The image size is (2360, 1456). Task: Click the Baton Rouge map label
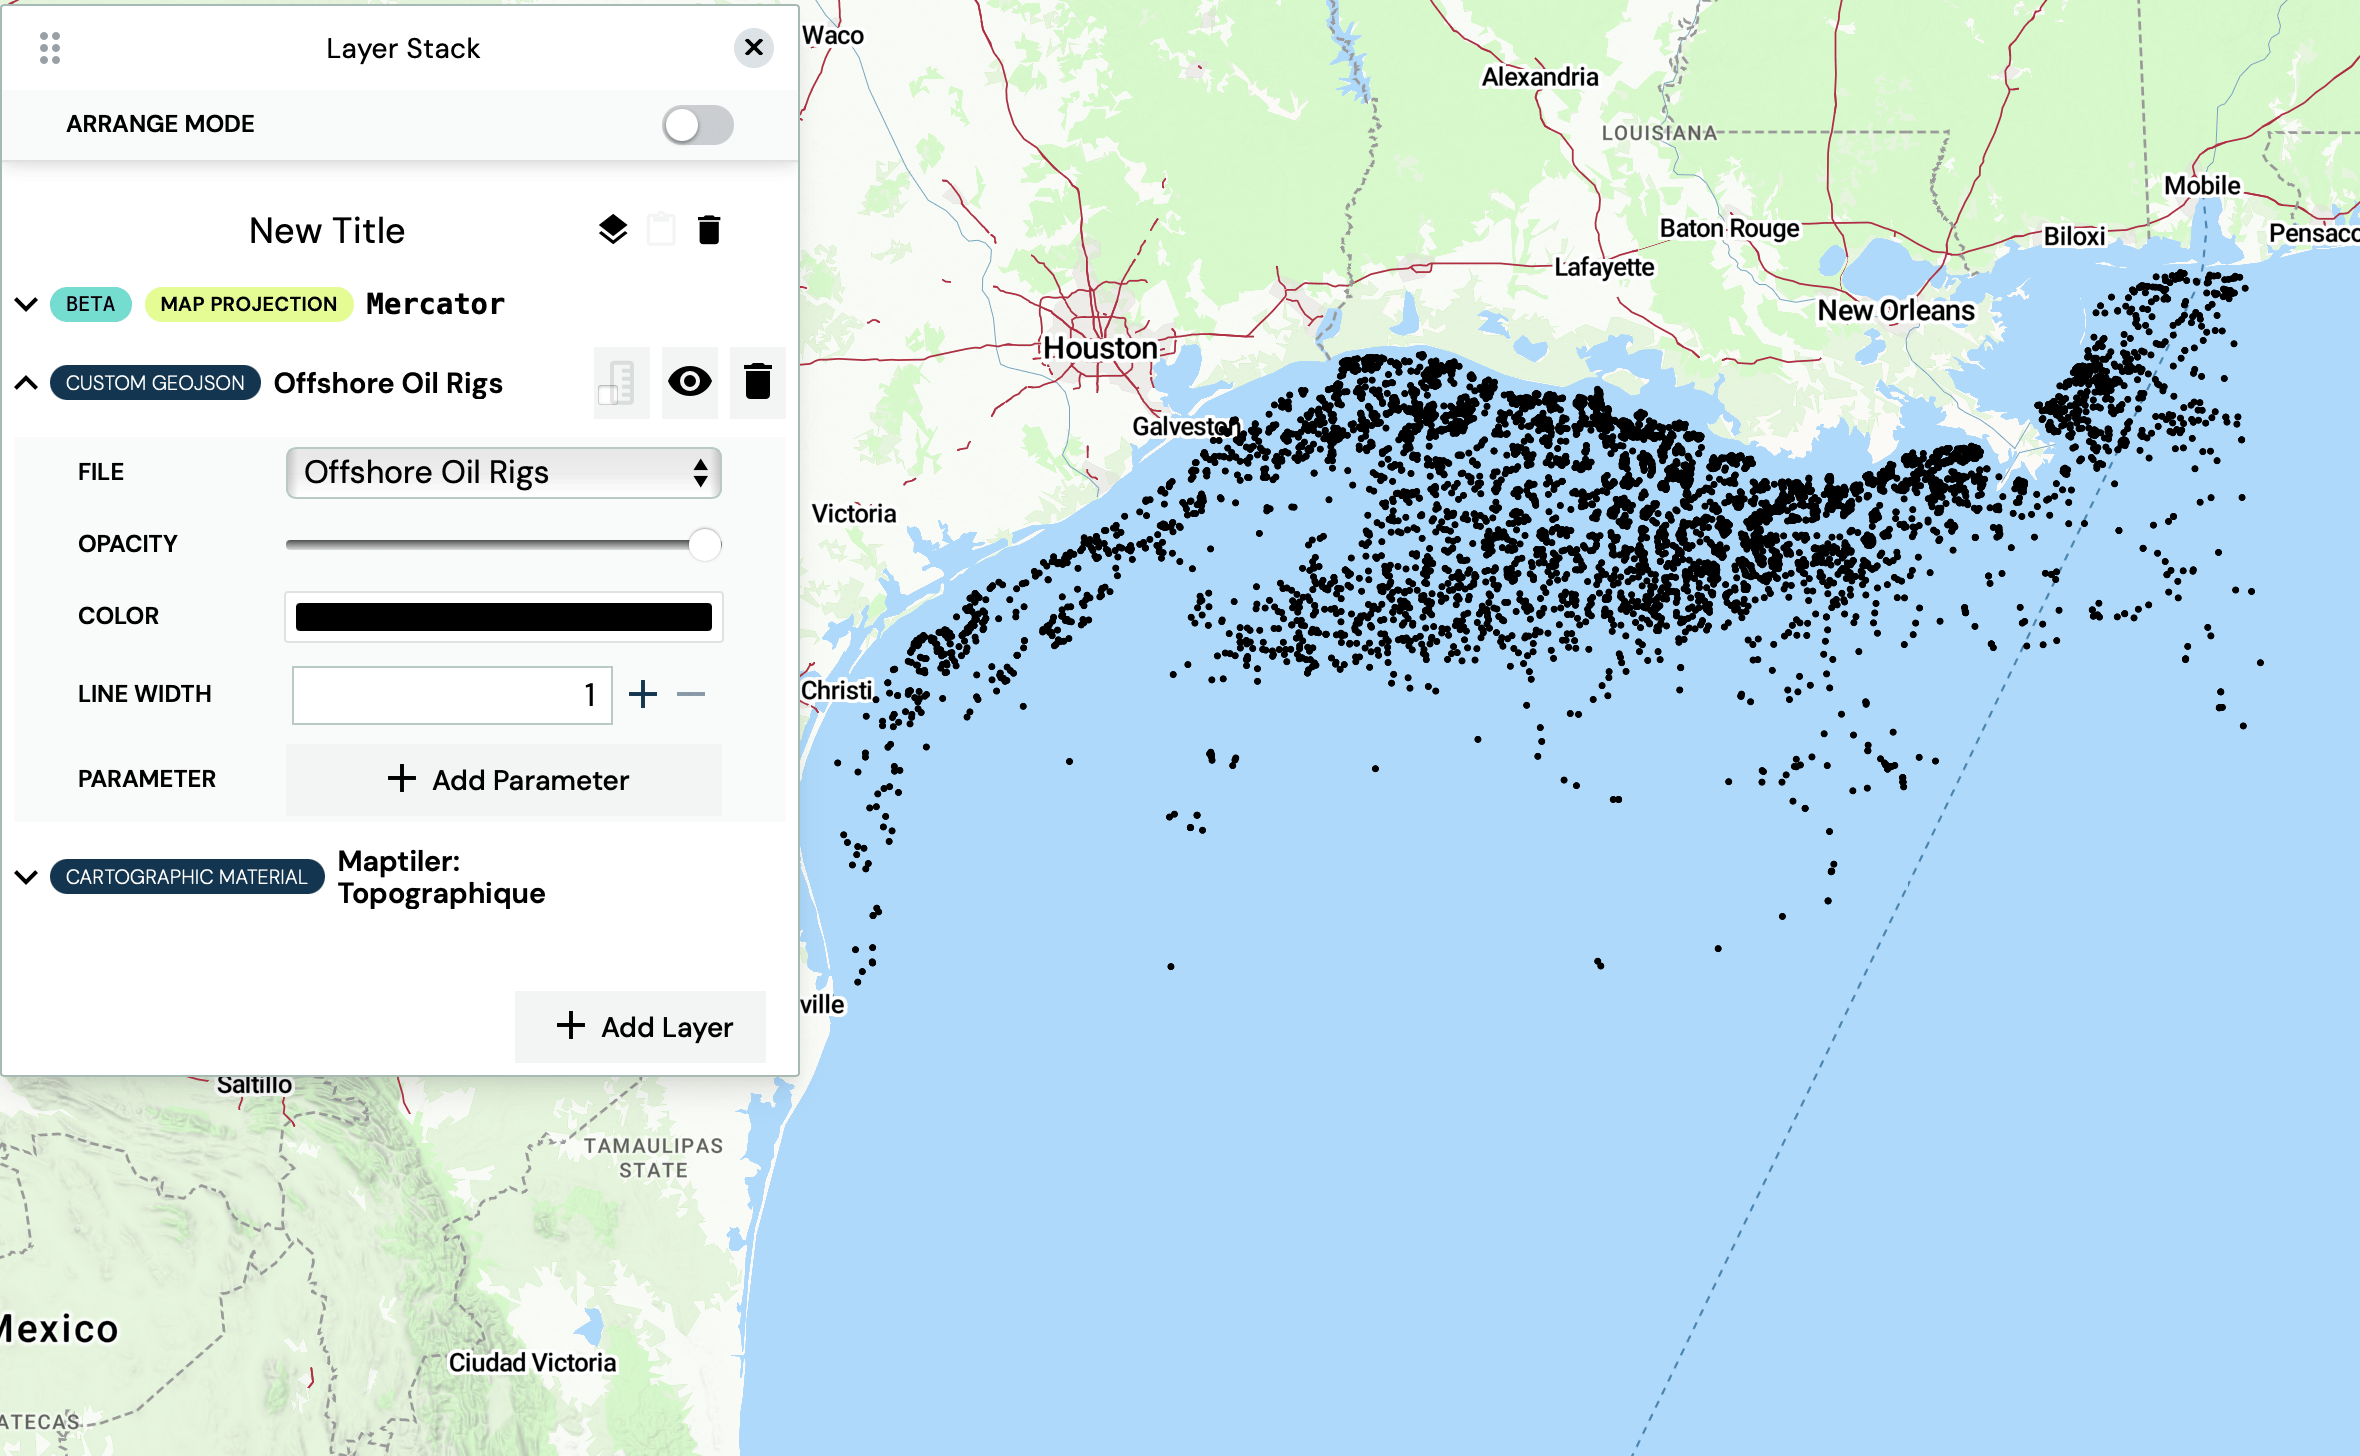coord(1729,229)
